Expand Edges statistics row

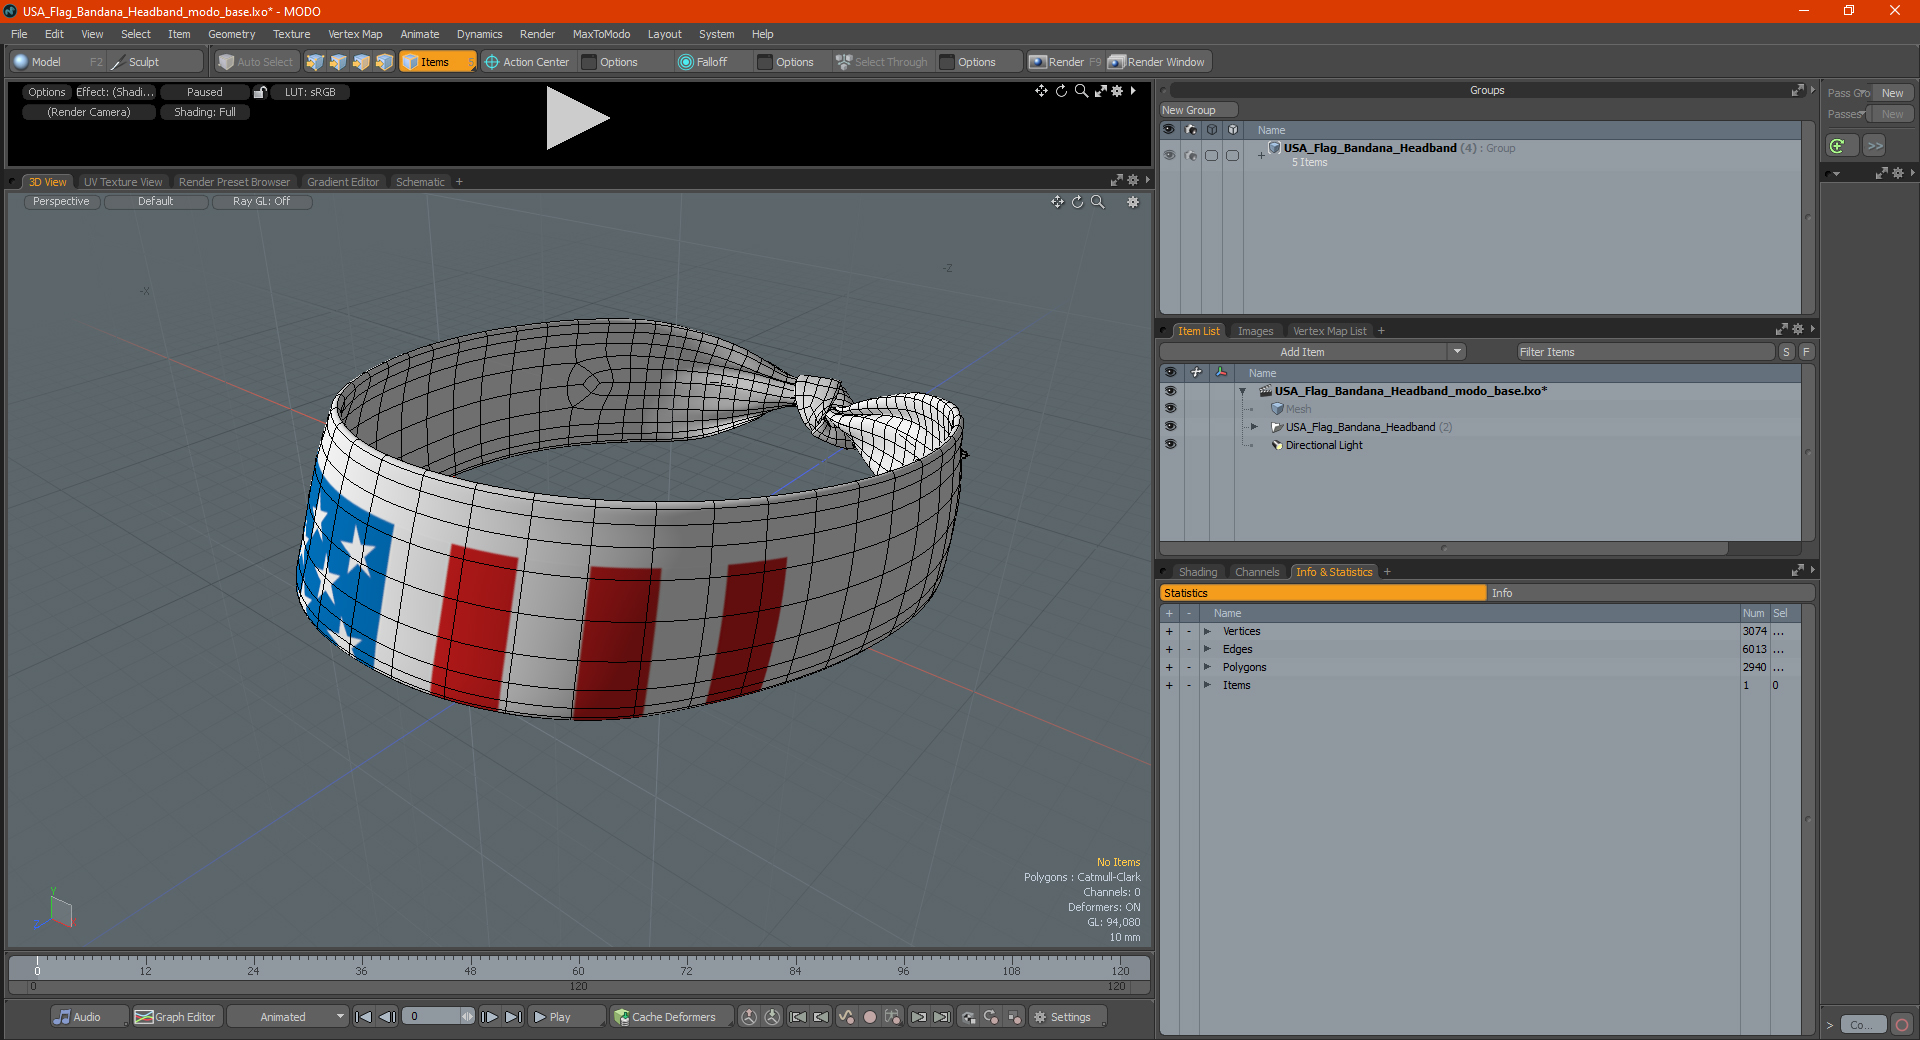(x=1208, y=650)
